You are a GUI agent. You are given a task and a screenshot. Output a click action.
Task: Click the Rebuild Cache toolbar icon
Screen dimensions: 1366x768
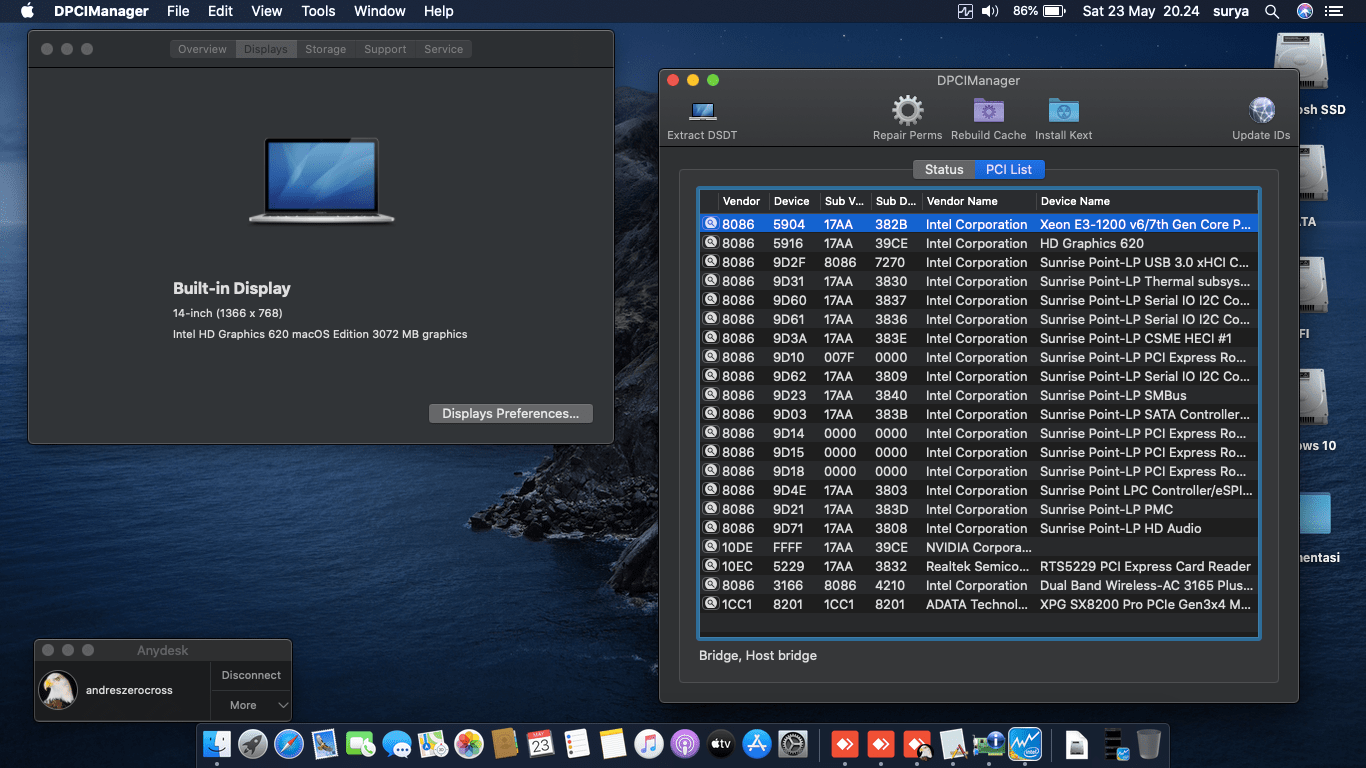click(988, 110)
